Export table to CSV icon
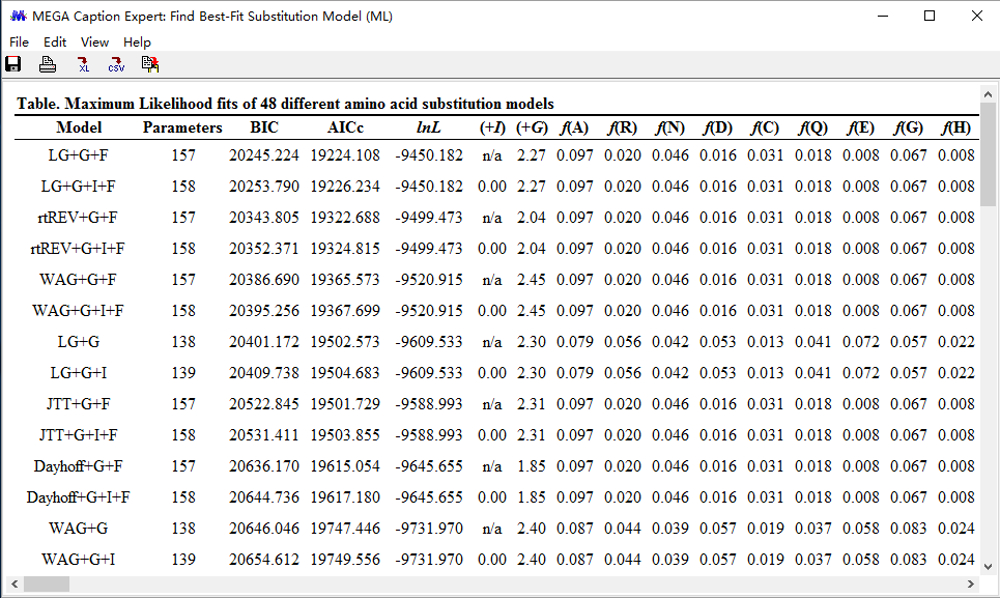Screen dimensions: 1000x598 click(116, 65)
